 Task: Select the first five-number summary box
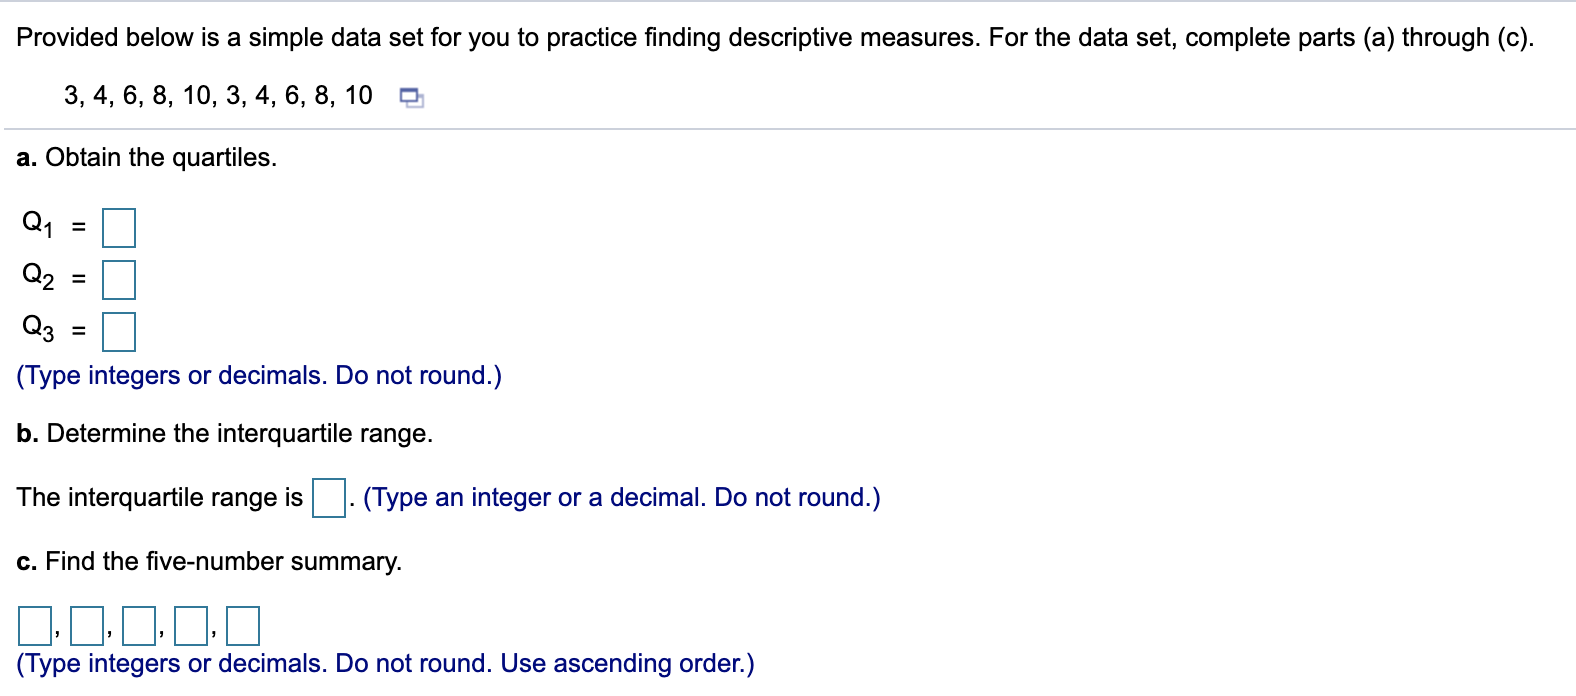coord(34,626)
